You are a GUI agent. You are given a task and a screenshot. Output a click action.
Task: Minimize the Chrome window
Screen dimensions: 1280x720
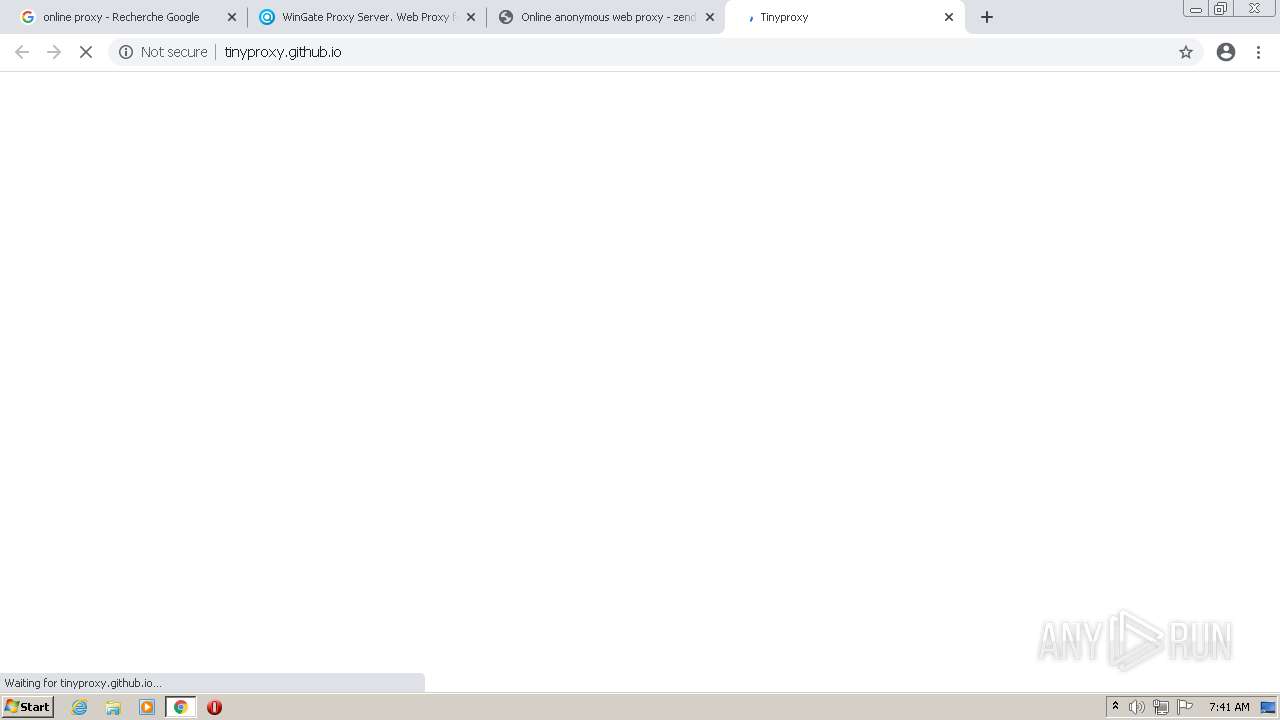1196,9
